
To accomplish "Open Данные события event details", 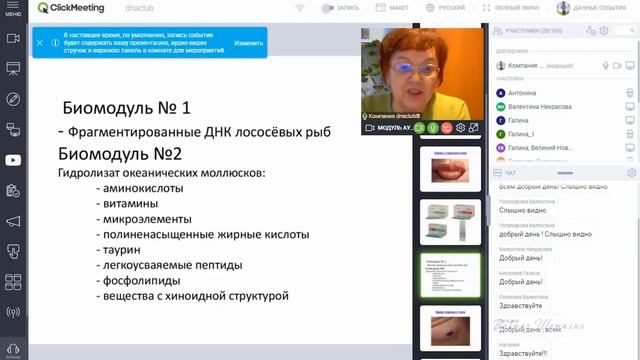I will [591, 8].
